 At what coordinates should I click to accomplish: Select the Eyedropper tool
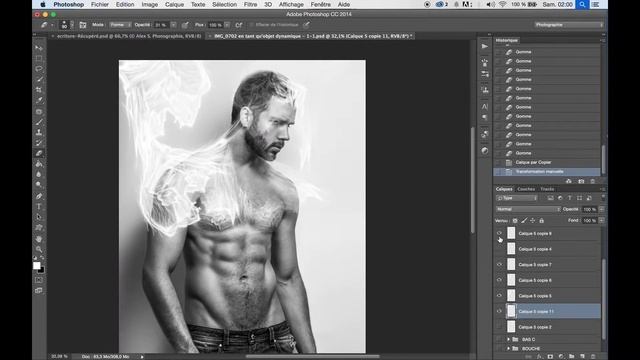39,100
